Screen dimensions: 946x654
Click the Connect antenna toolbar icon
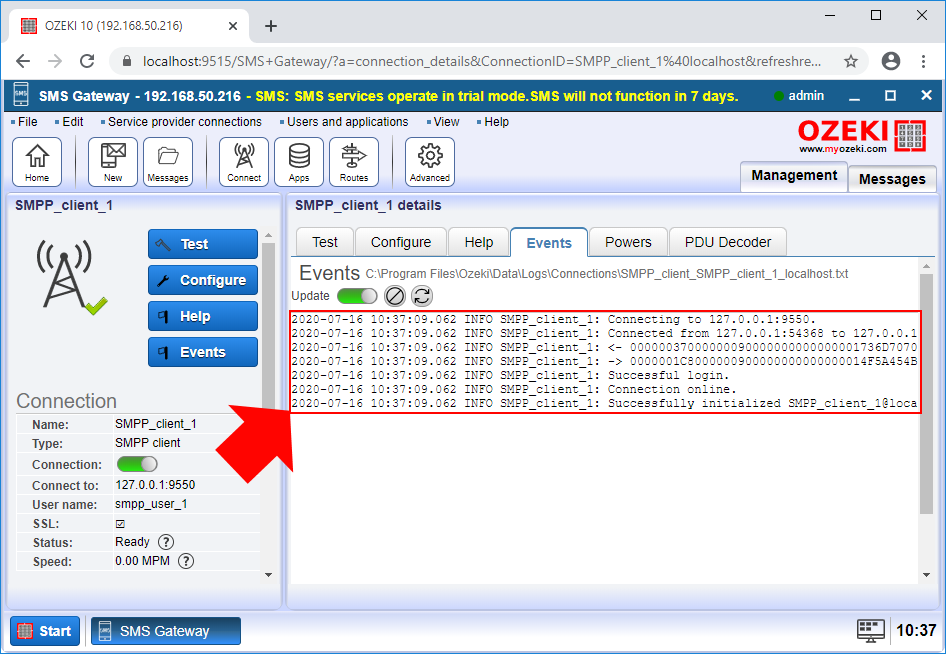[244, 162]
